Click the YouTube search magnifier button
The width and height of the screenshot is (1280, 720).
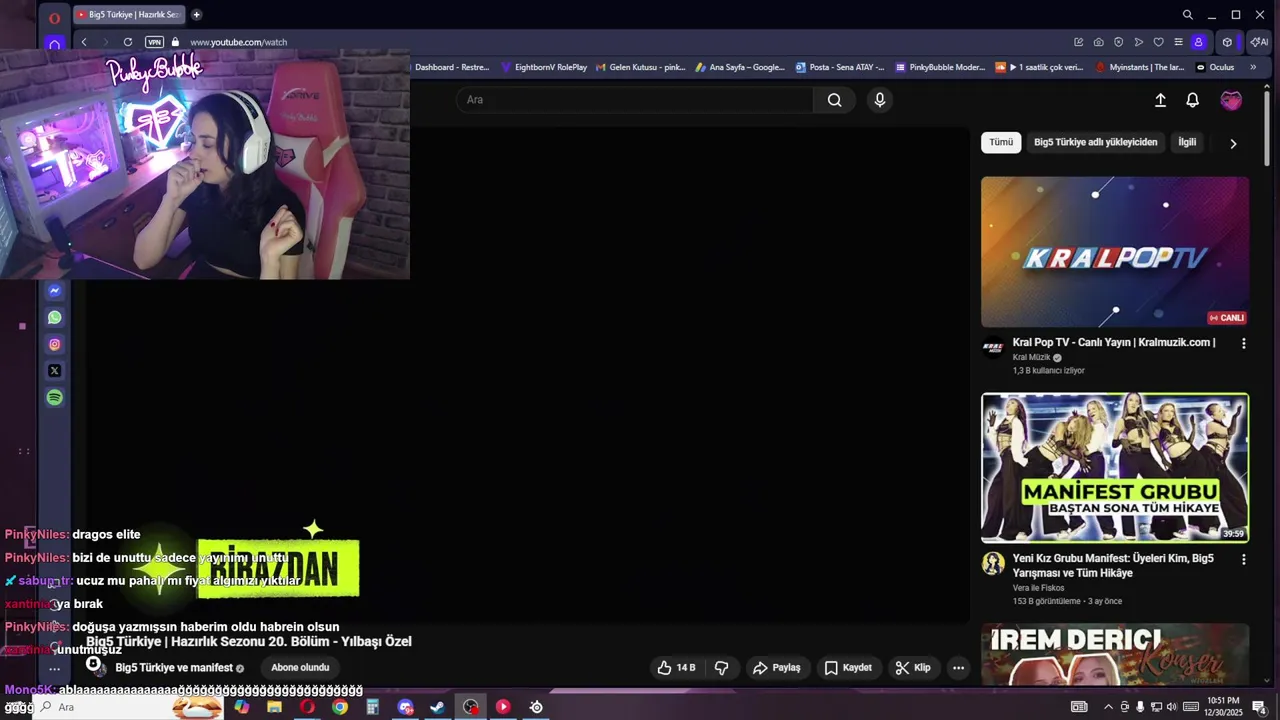tap(834, 100)
